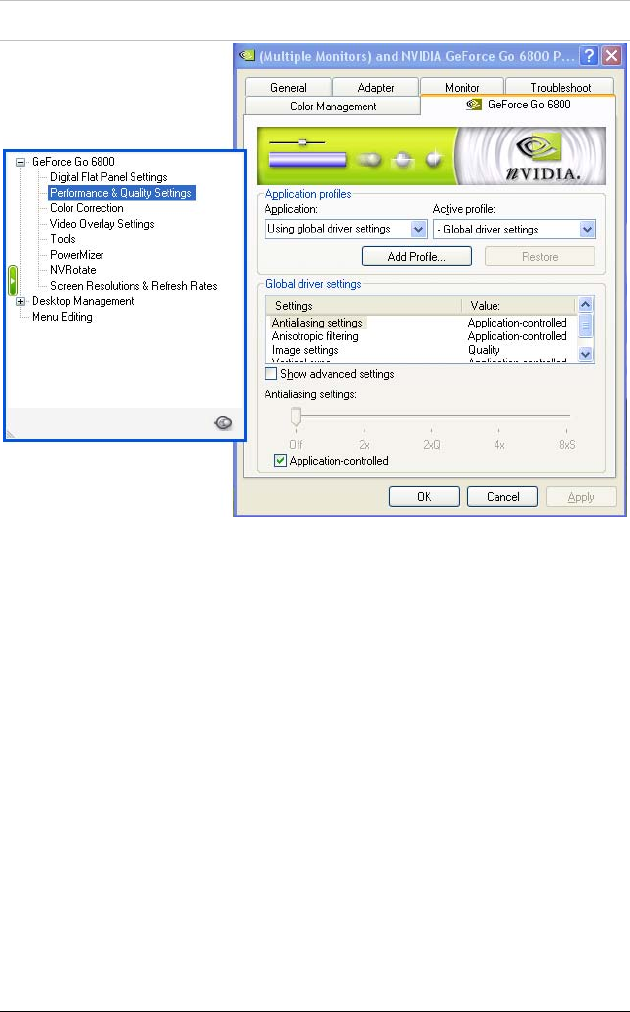Select Menu Editing in the tree
The width and height of the screenshot is (630, 1012).
tap(62, 317)
